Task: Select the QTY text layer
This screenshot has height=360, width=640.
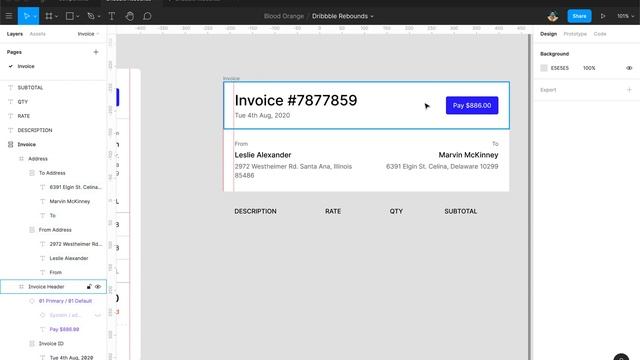Action: pyautogui.click(x=23, y=102)
